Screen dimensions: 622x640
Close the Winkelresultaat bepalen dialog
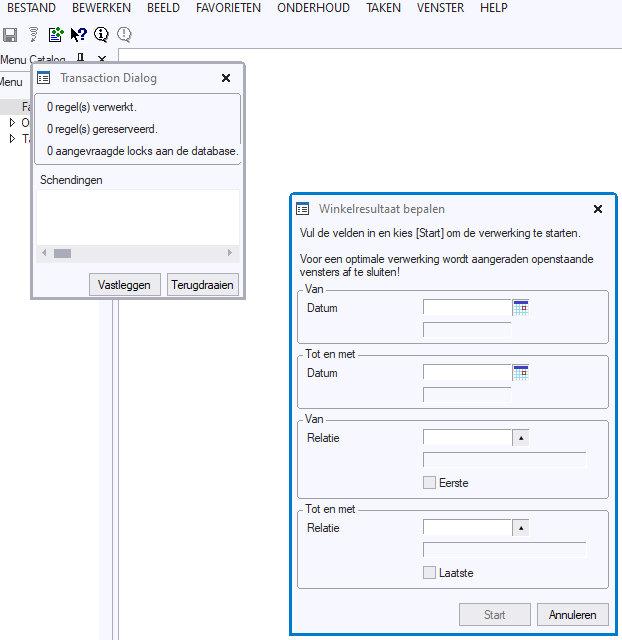point(598,209)
